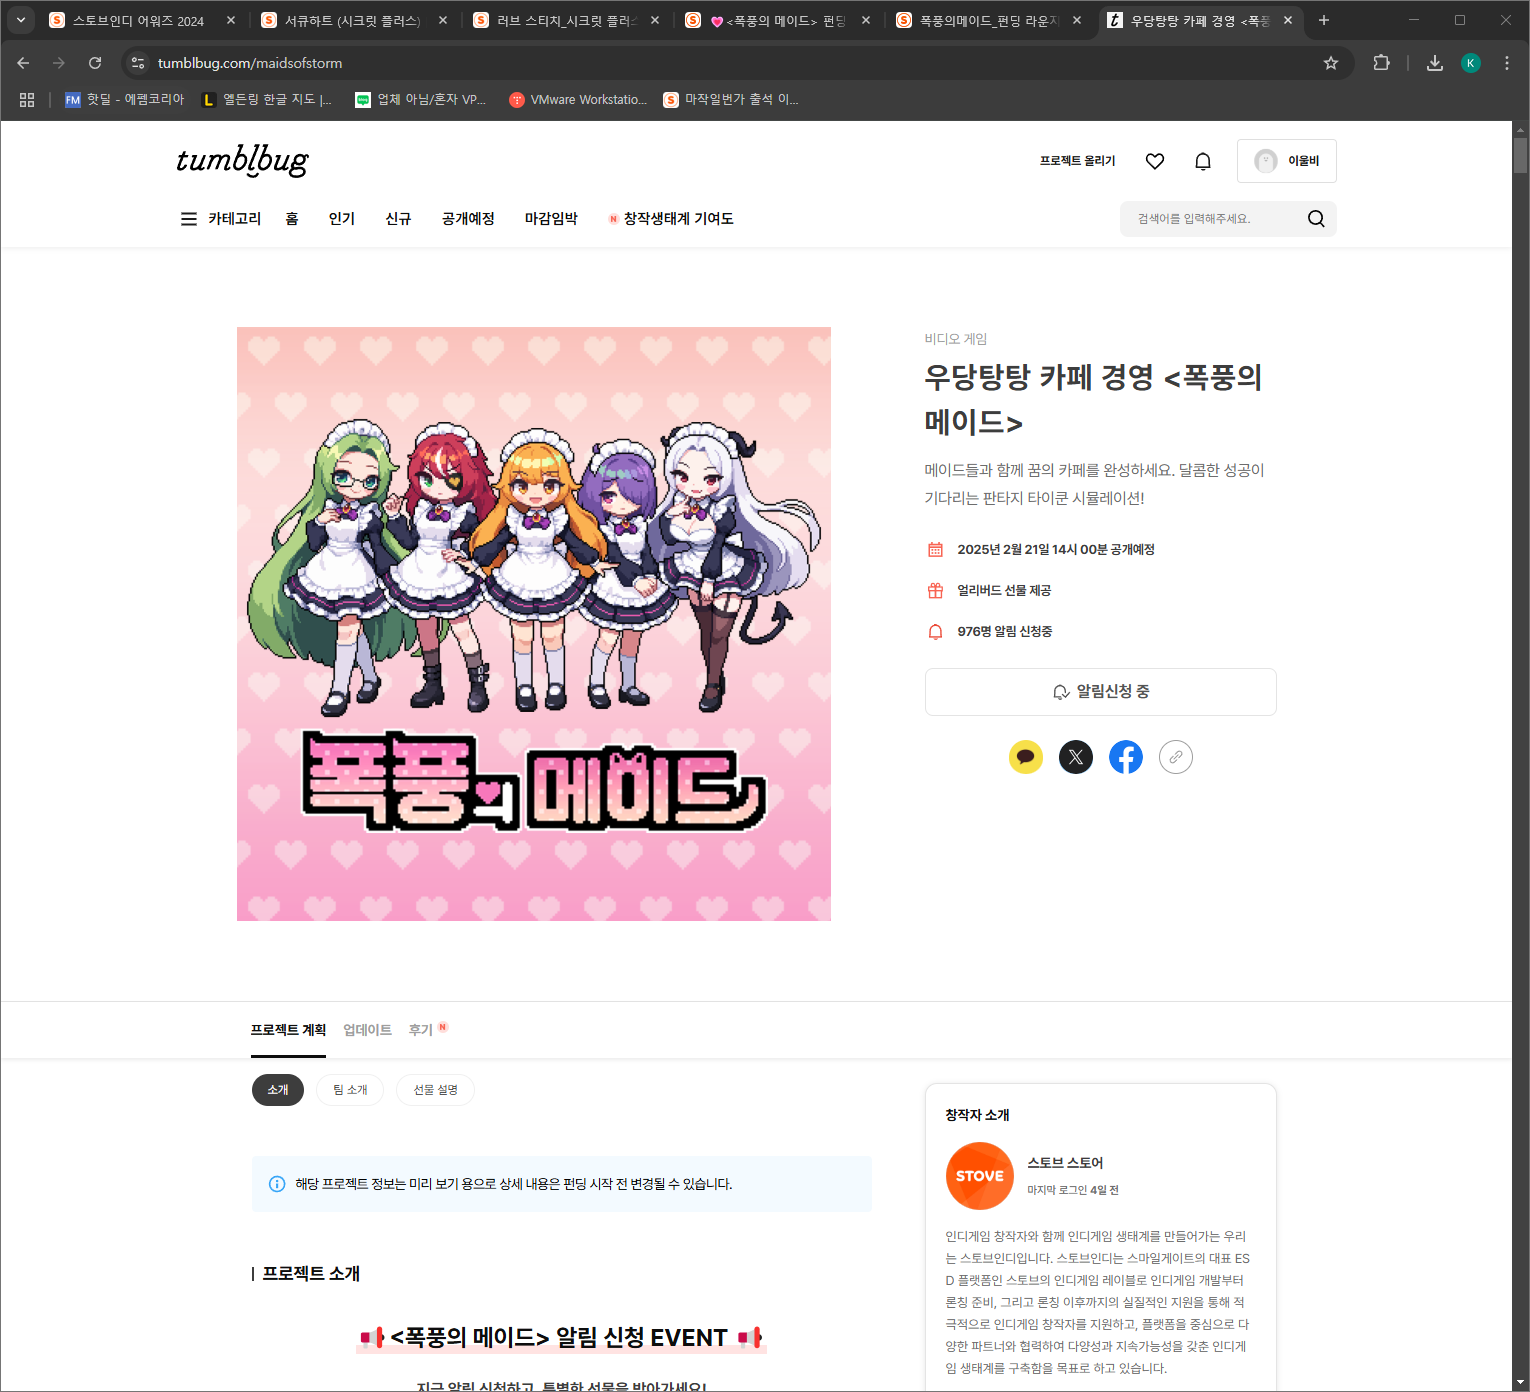This screenshot has height=1392, width=1530.
Task: Open Chrome three-dot menu
Action: (x=1507, y=63)
